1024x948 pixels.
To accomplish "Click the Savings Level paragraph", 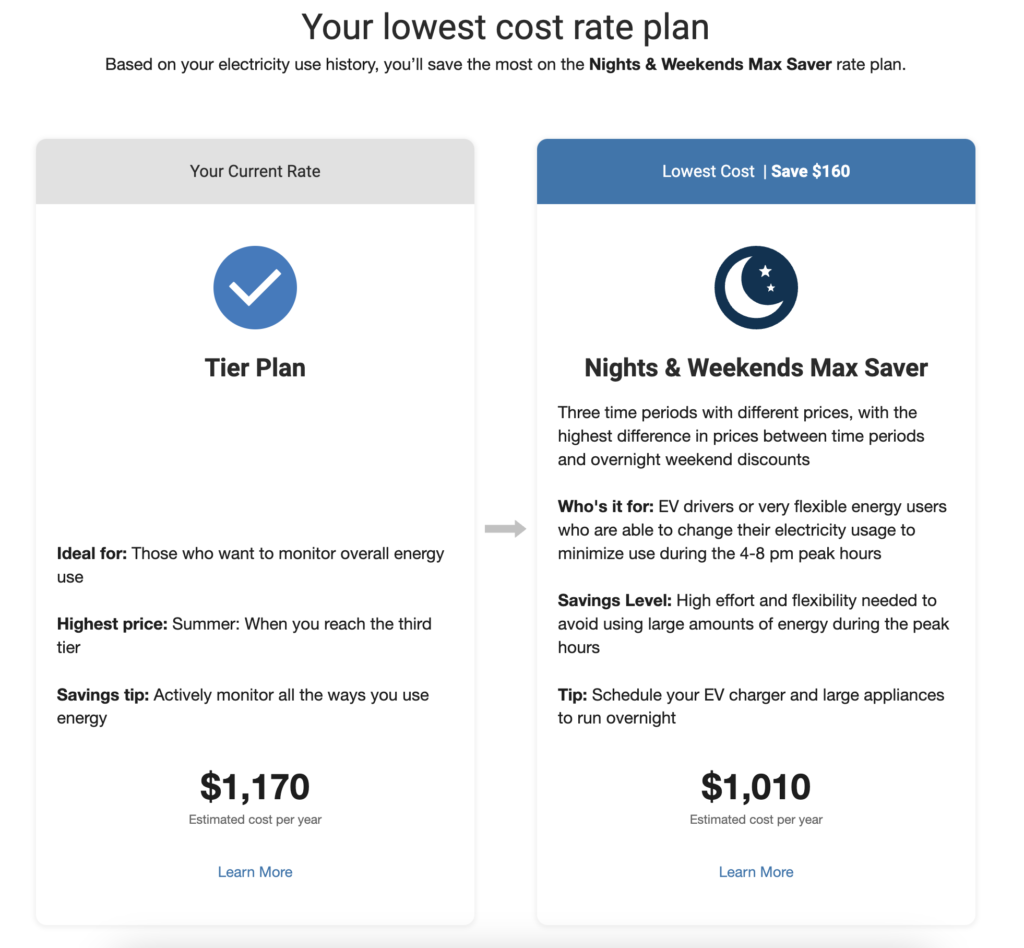I will [754, 624].
